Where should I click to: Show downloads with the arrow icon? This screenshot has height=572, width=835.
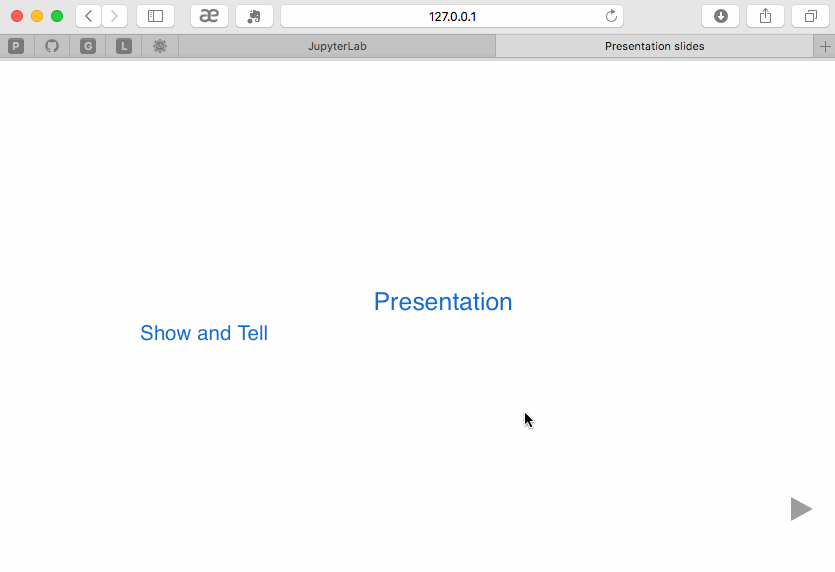click(721, 16)
